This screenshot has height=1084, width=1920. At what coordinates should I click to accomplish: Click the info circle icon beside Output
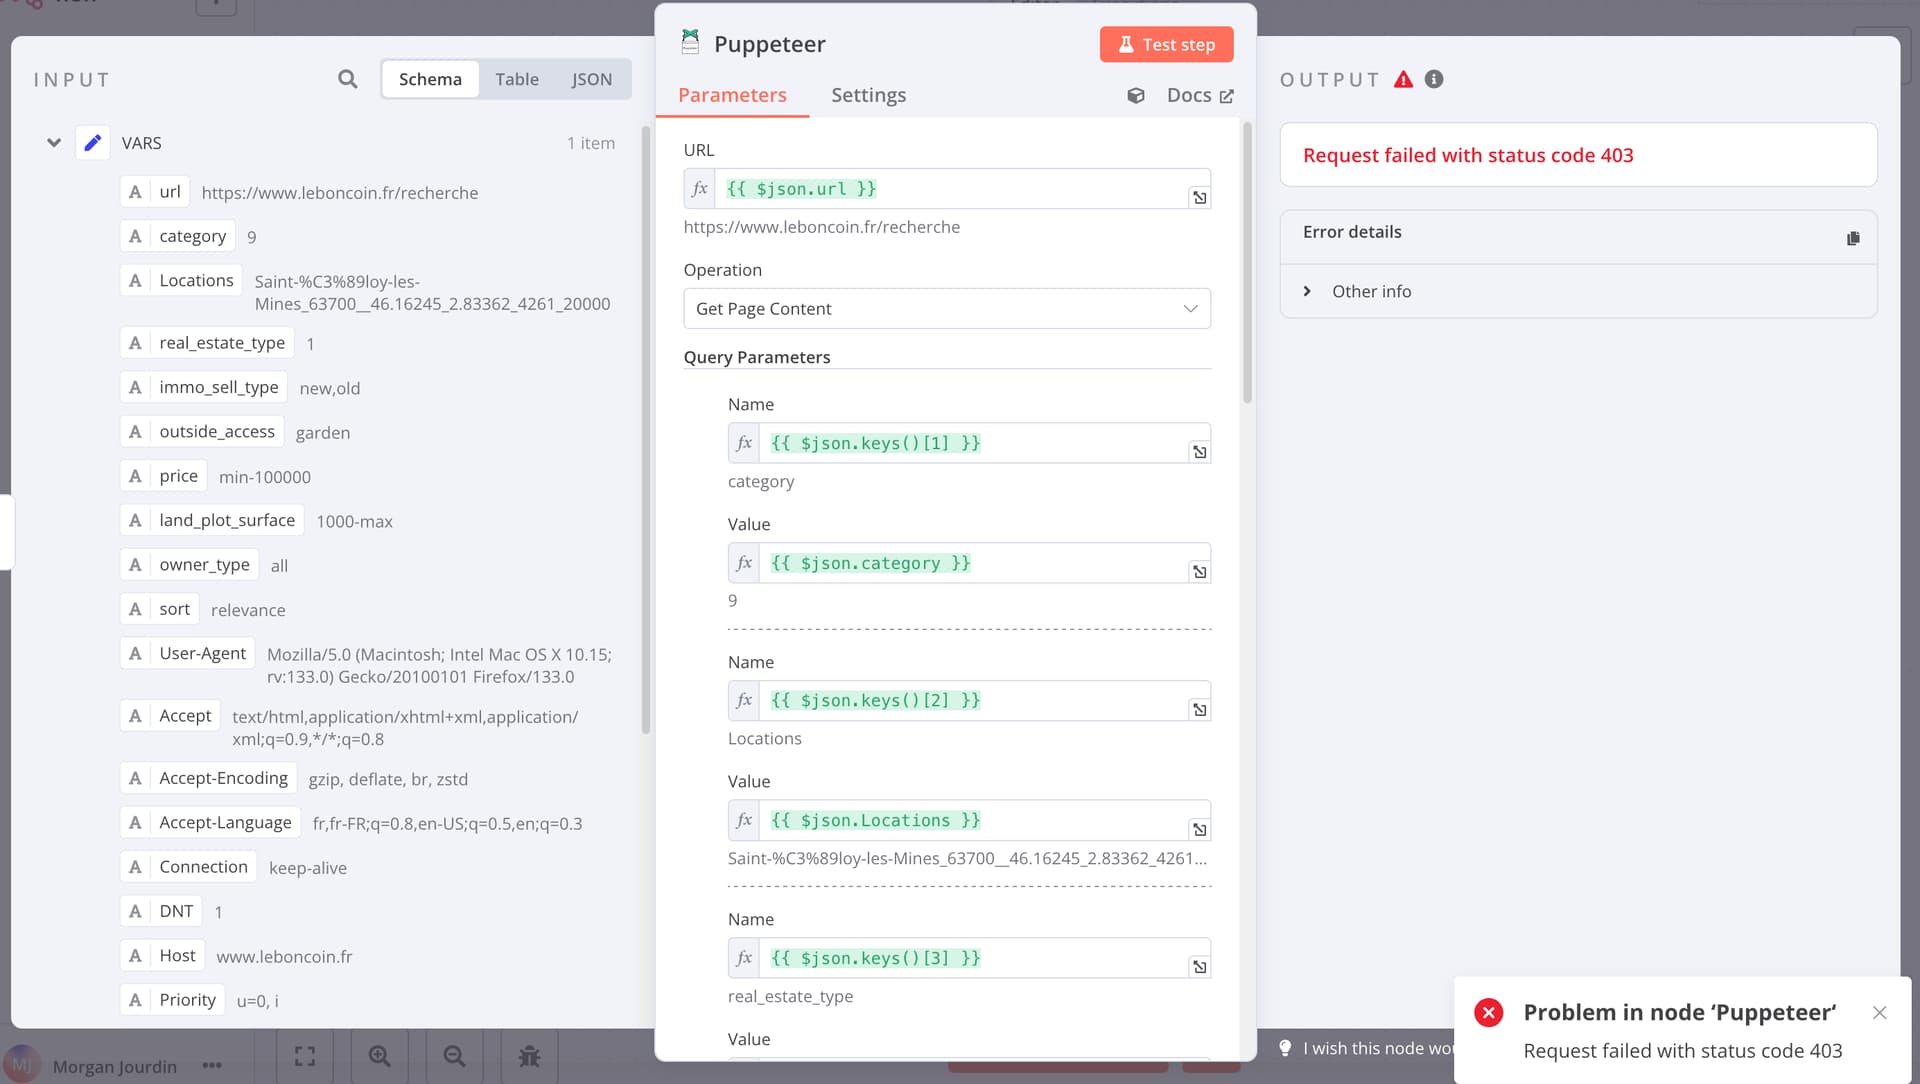click(1434, 79)
